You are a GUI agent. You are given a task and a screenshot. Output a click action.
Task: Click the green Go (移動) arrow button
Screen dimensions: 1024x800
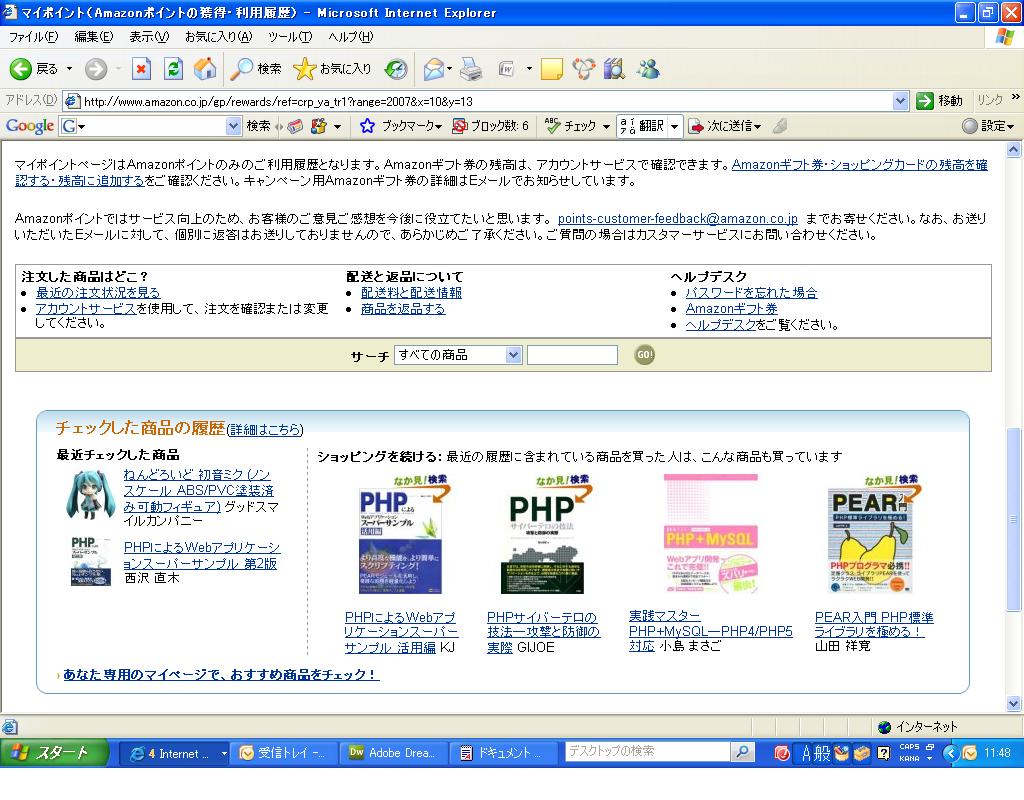938,101
